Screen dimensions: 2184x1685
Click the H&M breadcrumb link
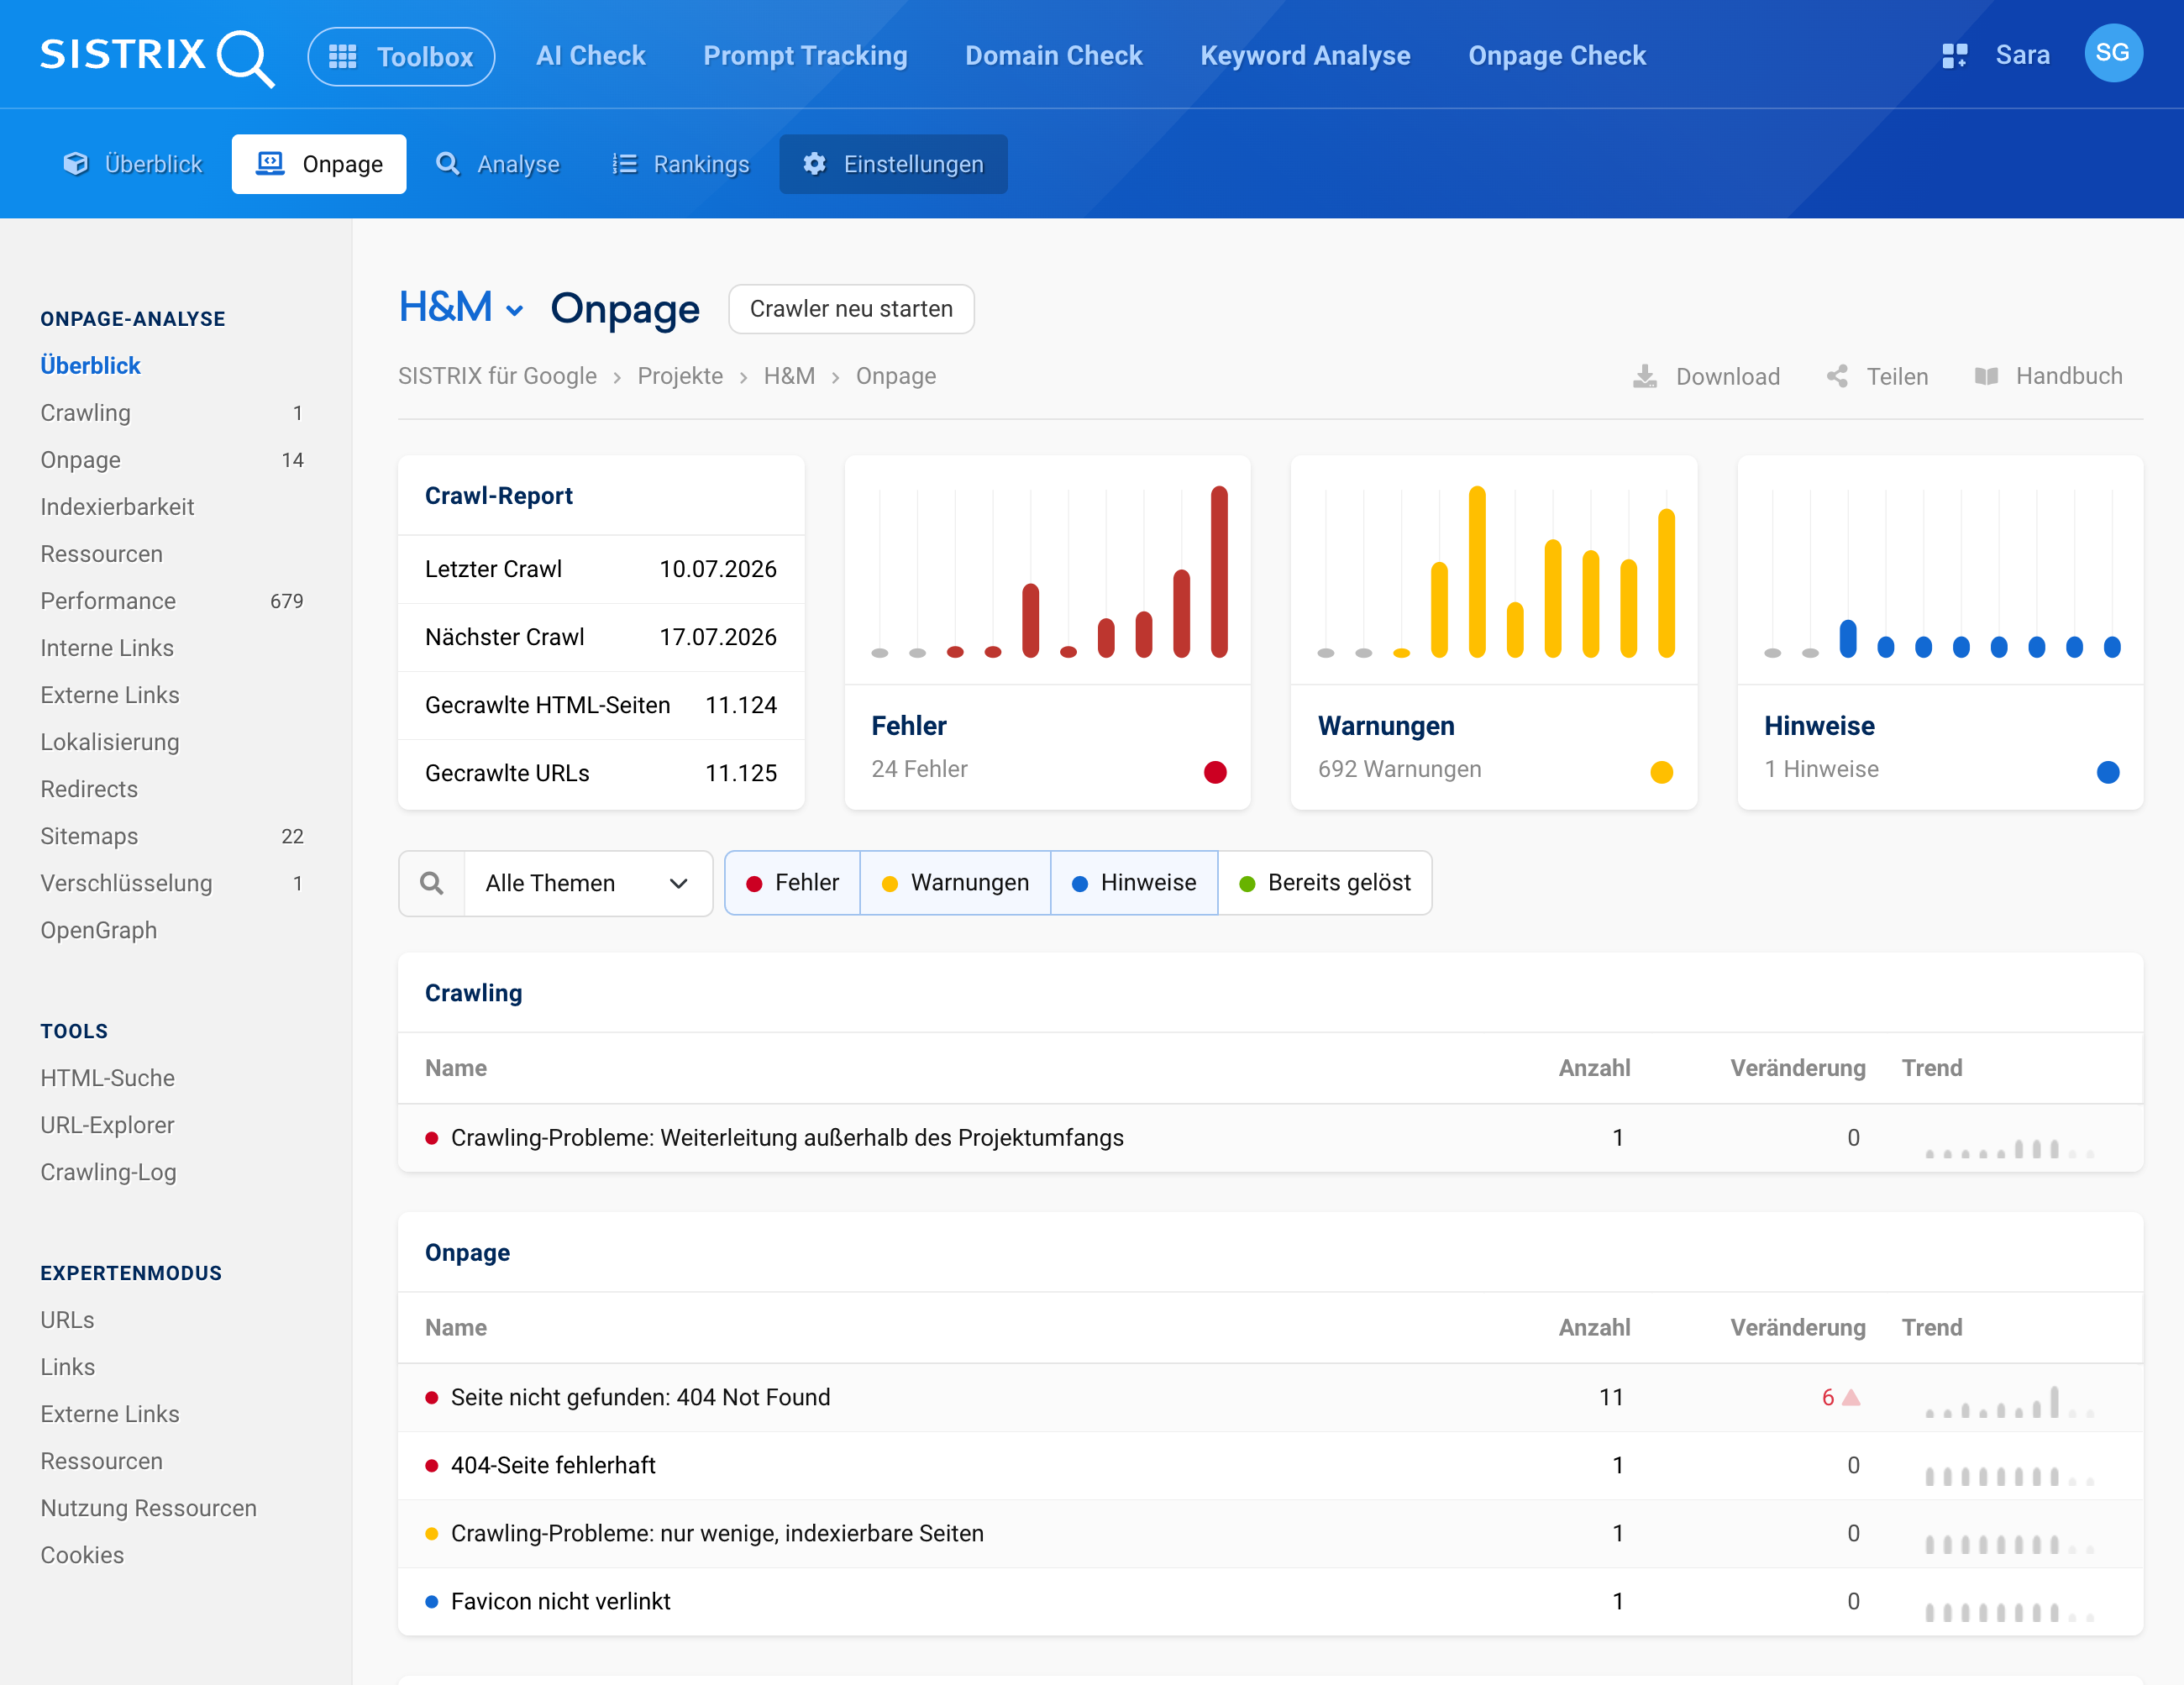[x=789, y=376]
